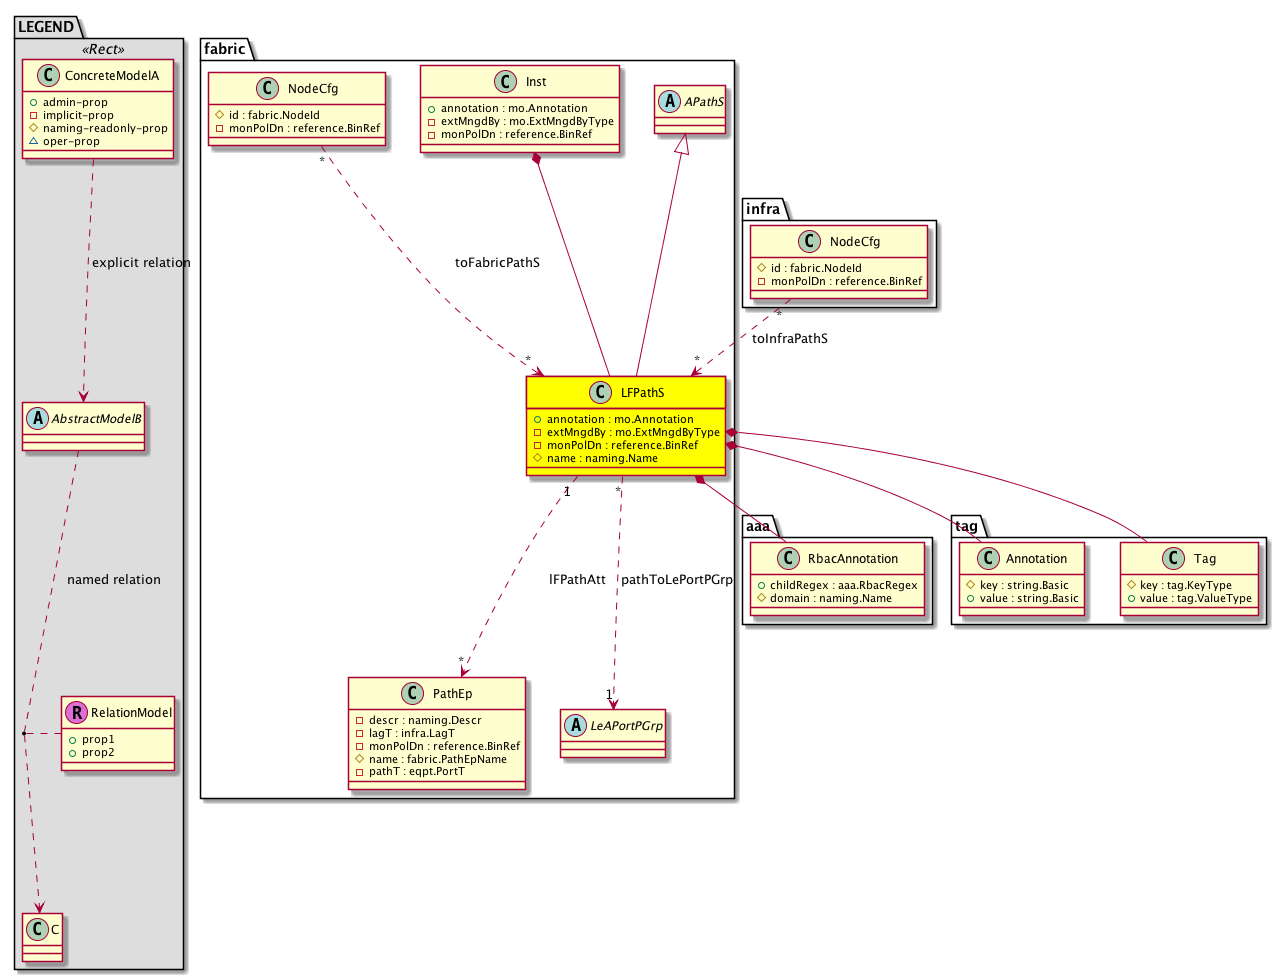1287x980 pixels.
Task: Select the pink R icon of RelationModel
Action: coord(76,713)
